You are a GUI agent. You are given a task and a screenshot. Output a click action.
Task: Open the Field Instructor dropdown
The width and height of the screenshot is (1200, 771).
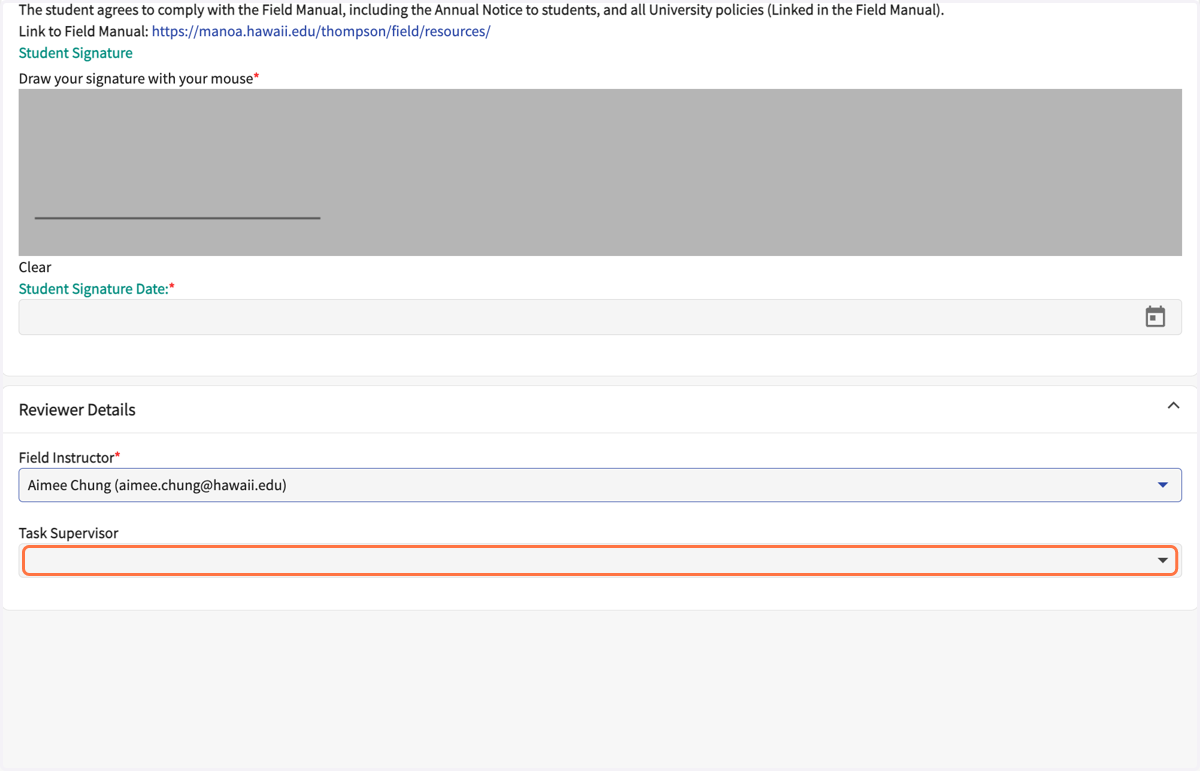pos(600,485)
